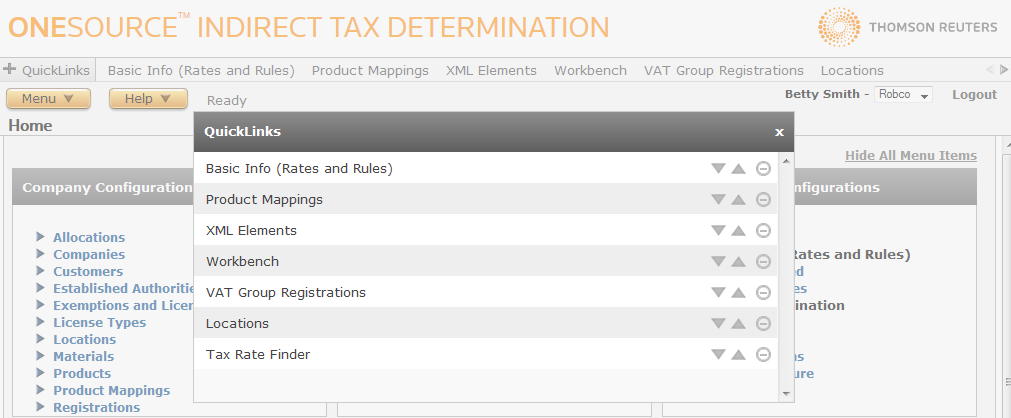The width and height of the screenshot is (1011, 418).
Task: Open the Robco company selector
Action: (903, 95)
